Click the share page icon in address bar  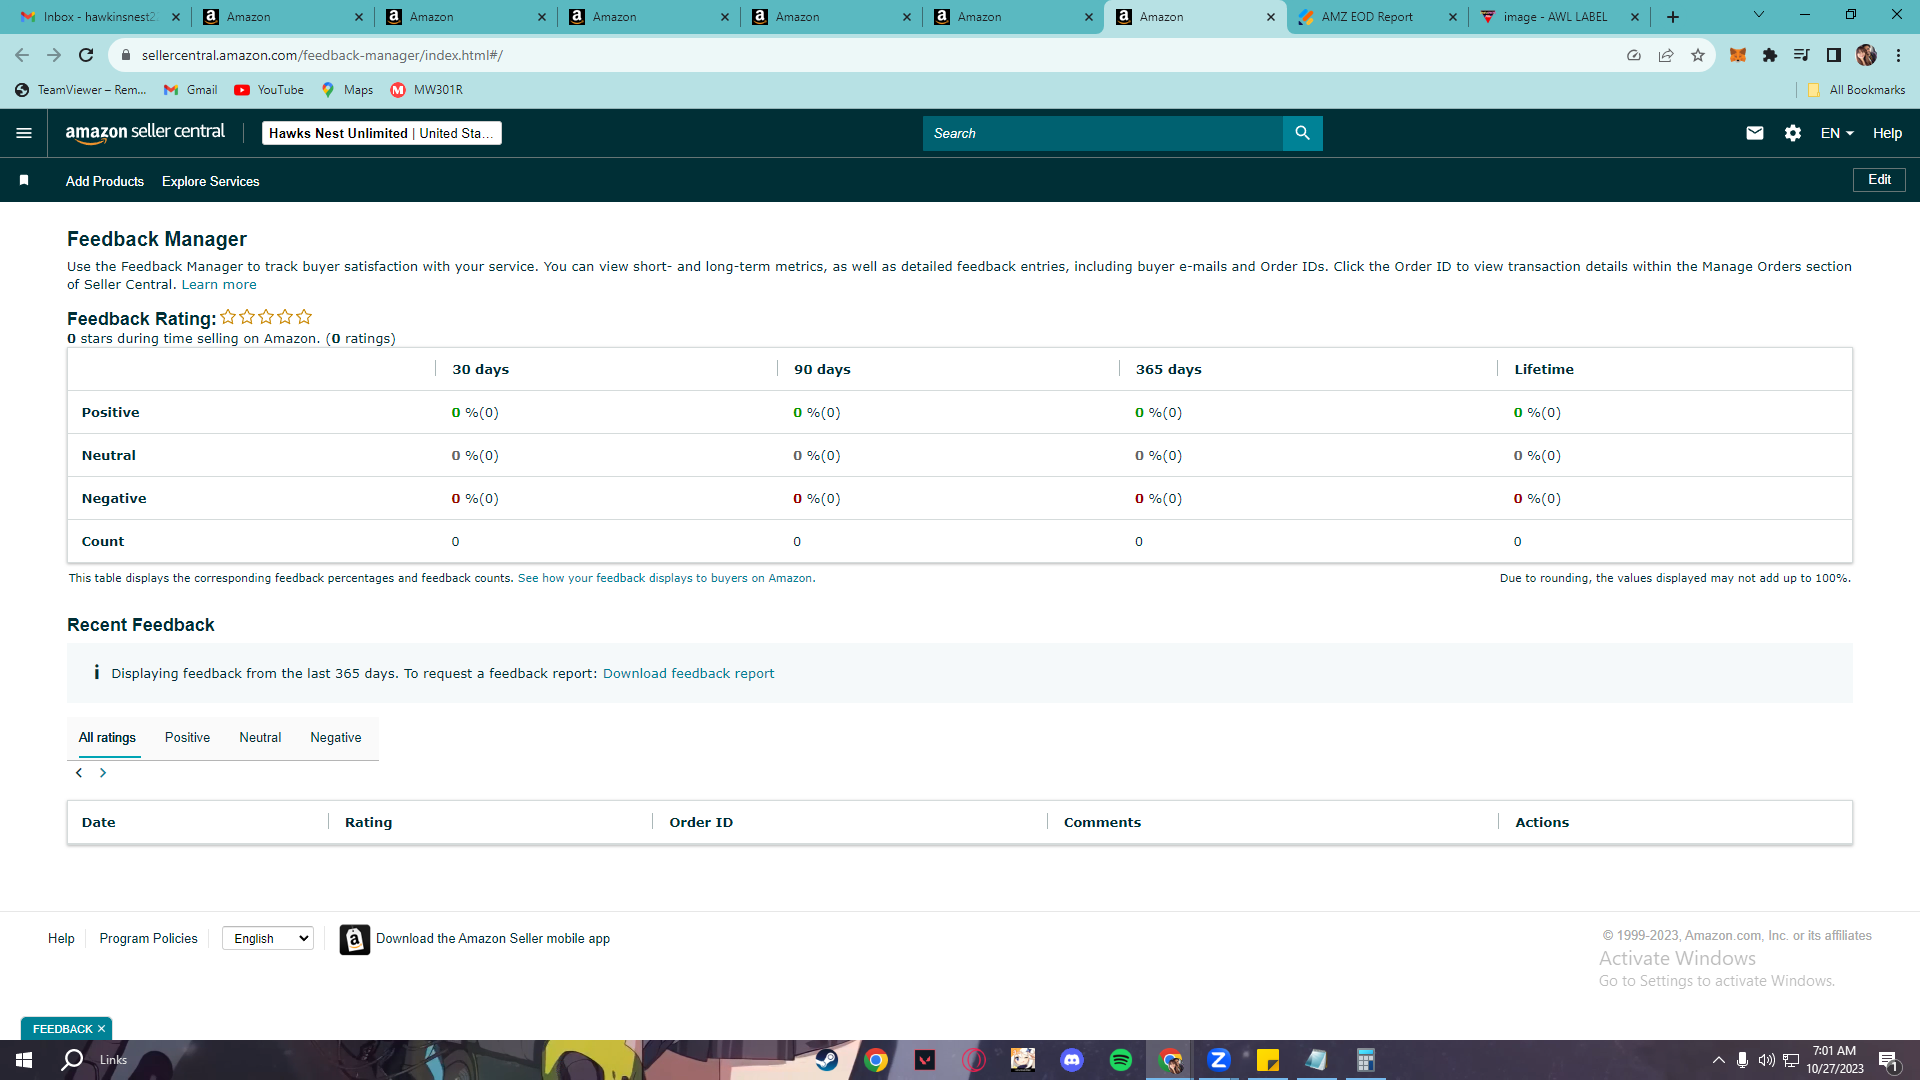tap(1665, 55)
